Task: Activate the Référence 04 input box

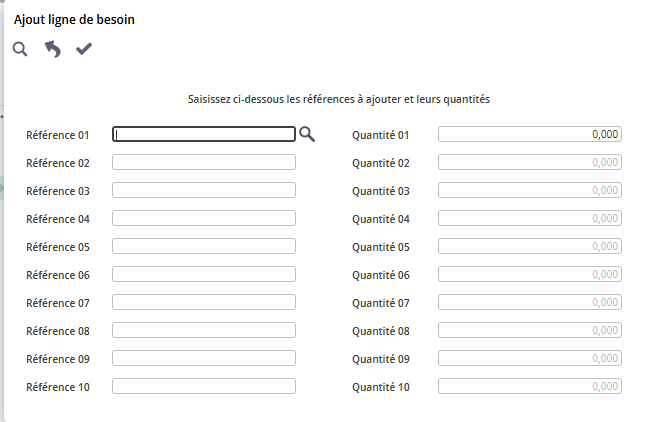Action: click(x=204, y=218)
